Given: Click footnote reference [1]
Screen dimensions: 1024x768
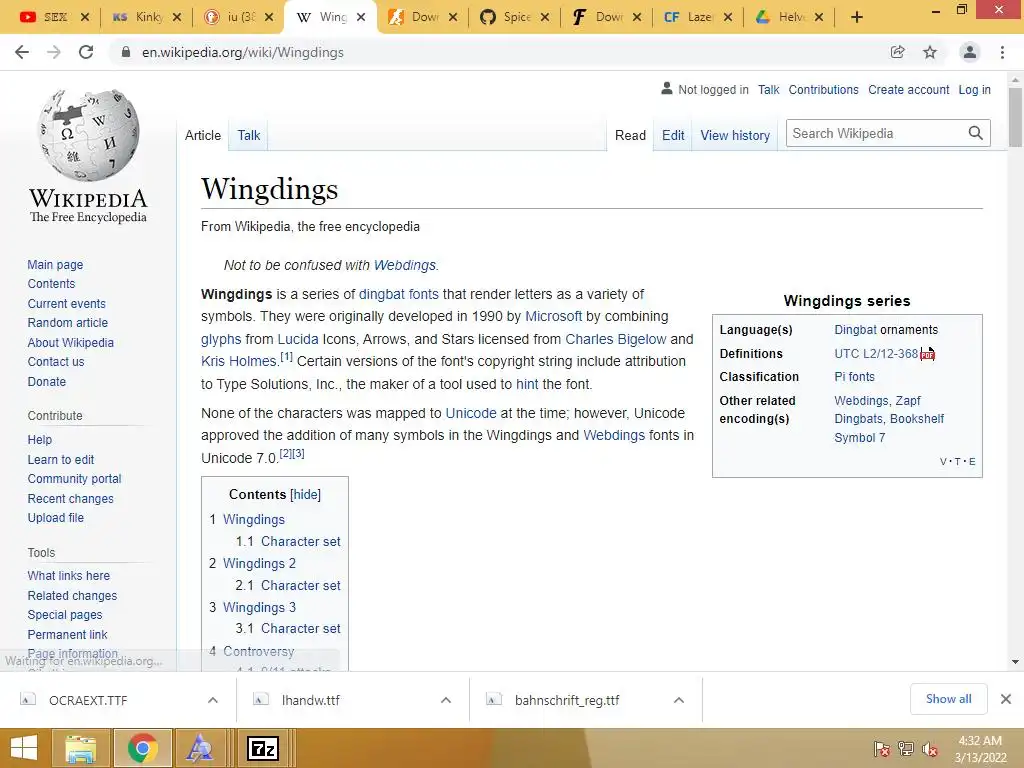Looking at the screenshot, I should 286,357.
